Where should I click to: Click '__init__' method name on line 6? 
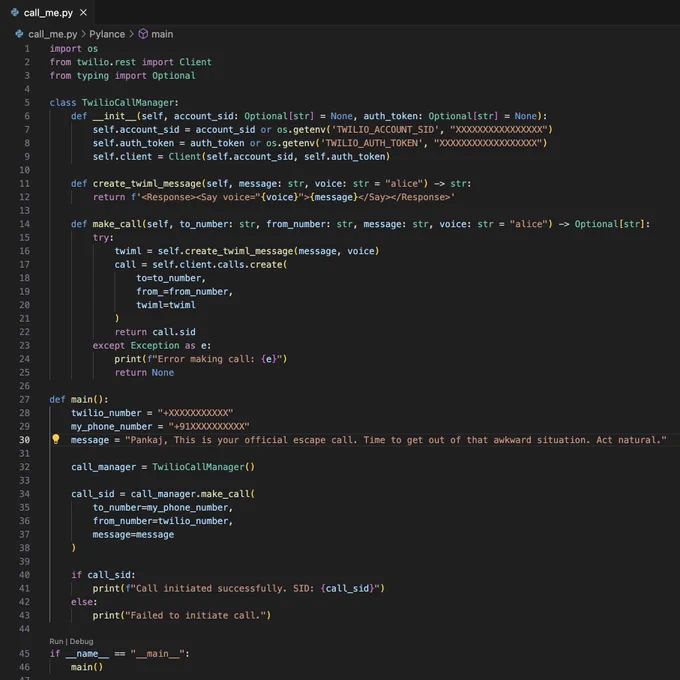coord(114,116)
